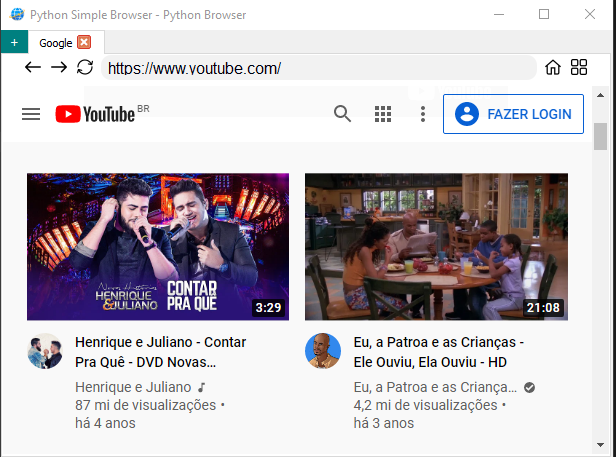Click scrollbar down arrow
This screenshot has width=616, height=457.
point(600,445)
